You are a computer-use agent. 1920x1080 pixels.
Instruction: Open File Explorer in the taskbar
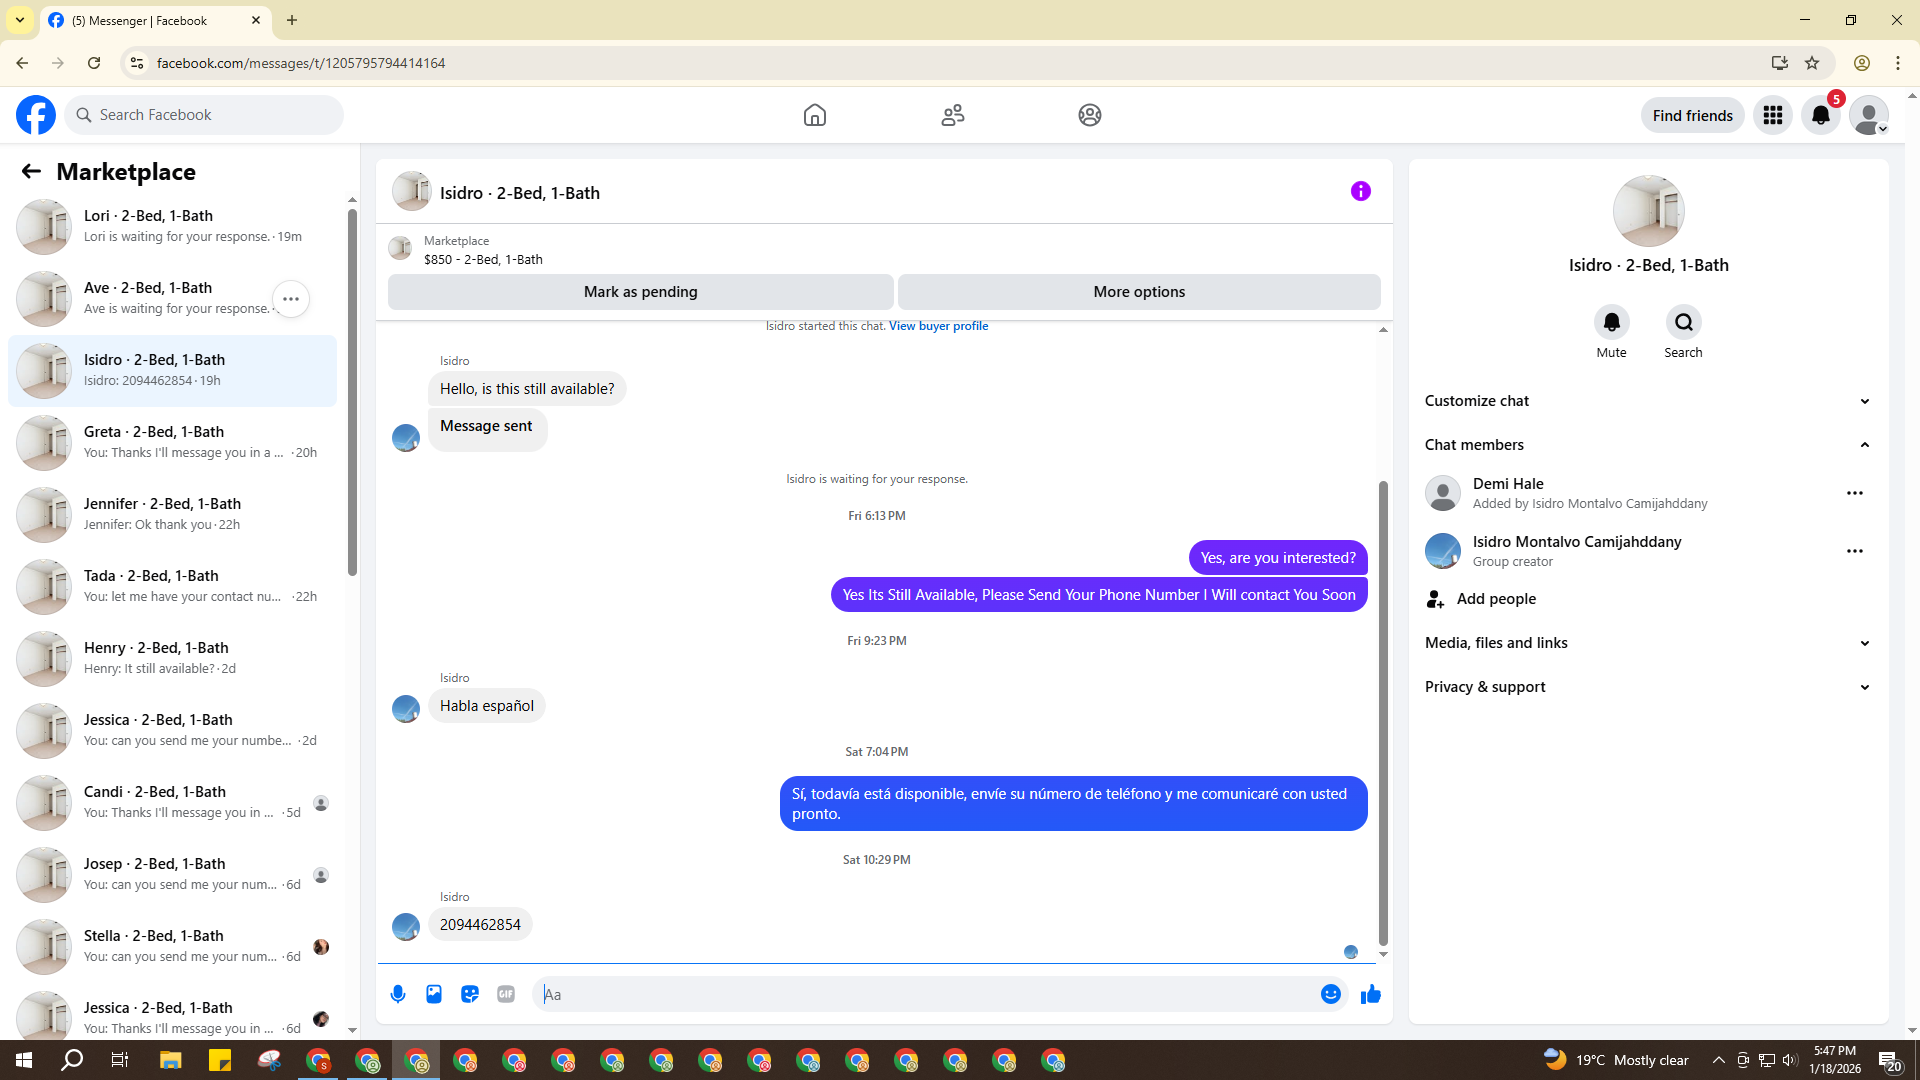tap(170, 1060)
